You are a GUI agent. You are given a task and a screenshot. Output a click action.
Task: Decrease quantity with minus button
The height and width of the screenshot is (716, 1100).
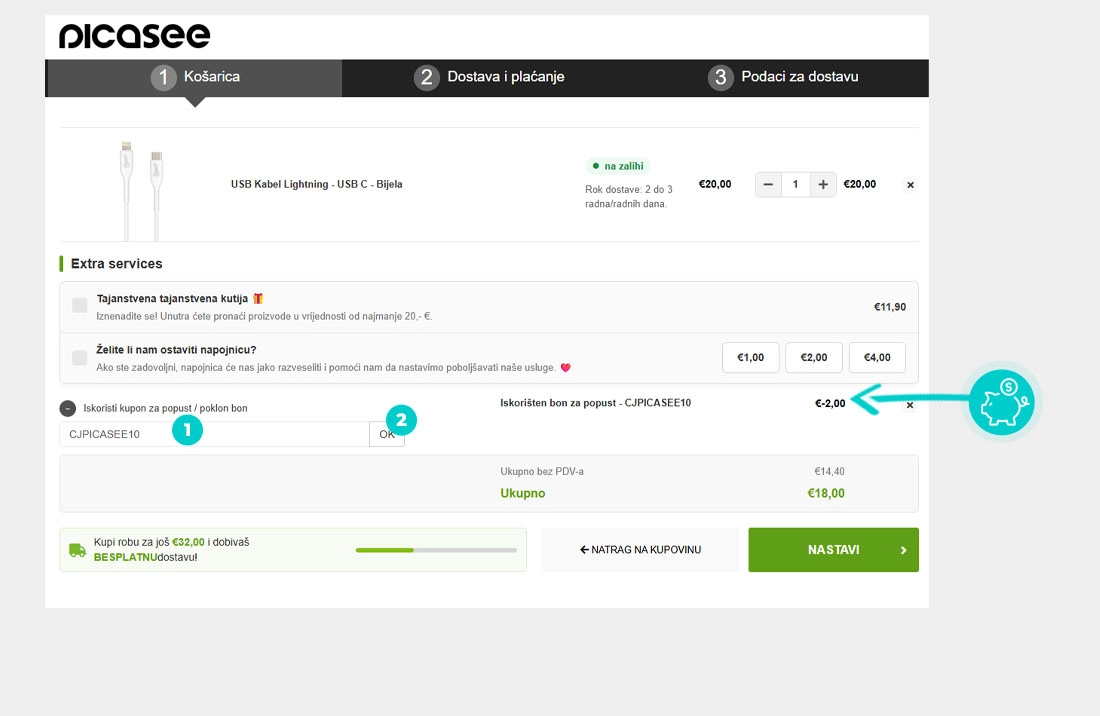pos(768,184)
